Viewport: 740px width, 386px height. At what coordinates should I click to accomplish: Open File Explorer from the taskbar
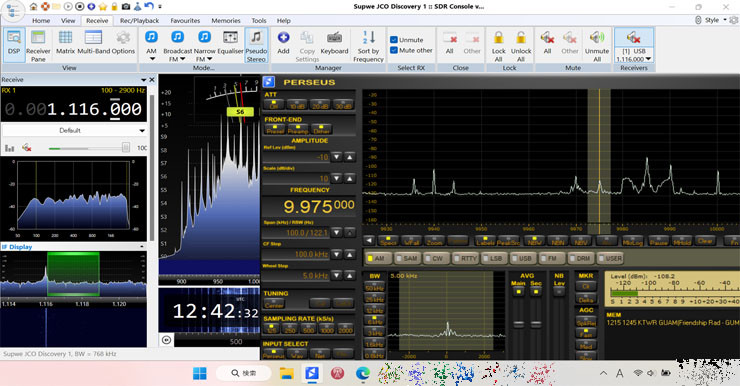[x=286, y=374]
